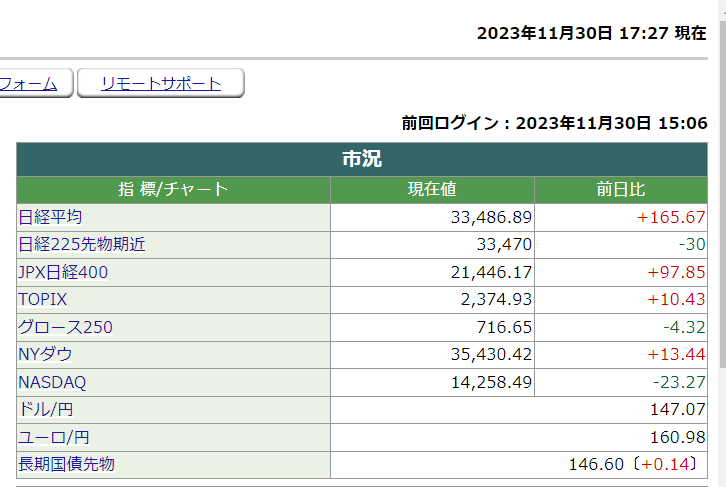The height and width of the screenshot is (487, 726).
Task: Open the TOPIX chart link
Action: click(x=43, y=299)
